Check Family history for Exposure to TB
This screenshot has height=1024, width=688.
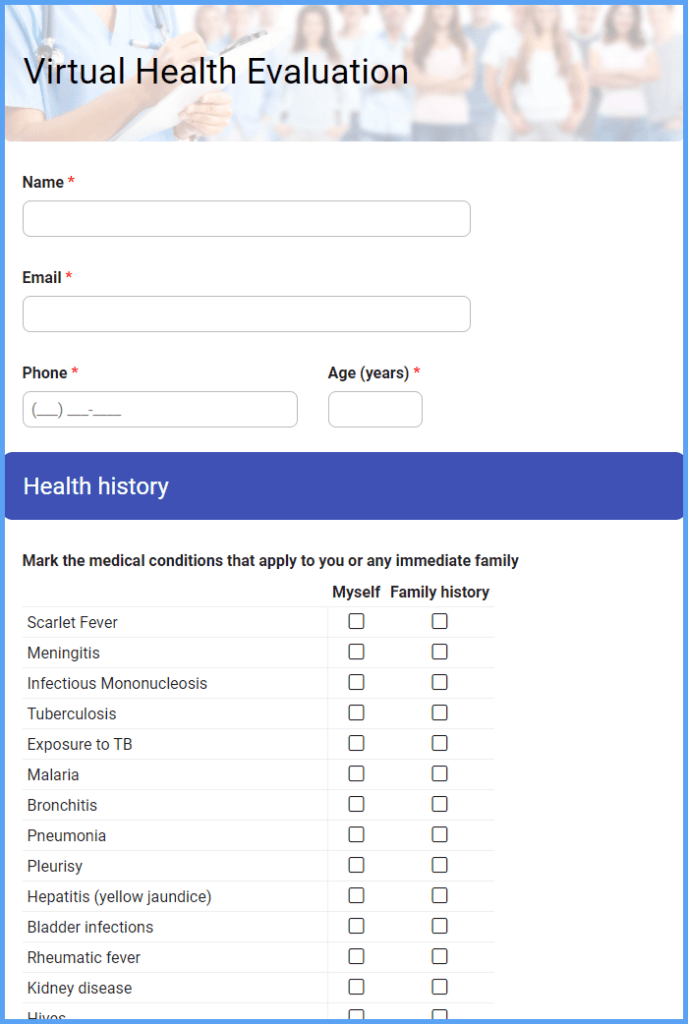tap(439, 743)
